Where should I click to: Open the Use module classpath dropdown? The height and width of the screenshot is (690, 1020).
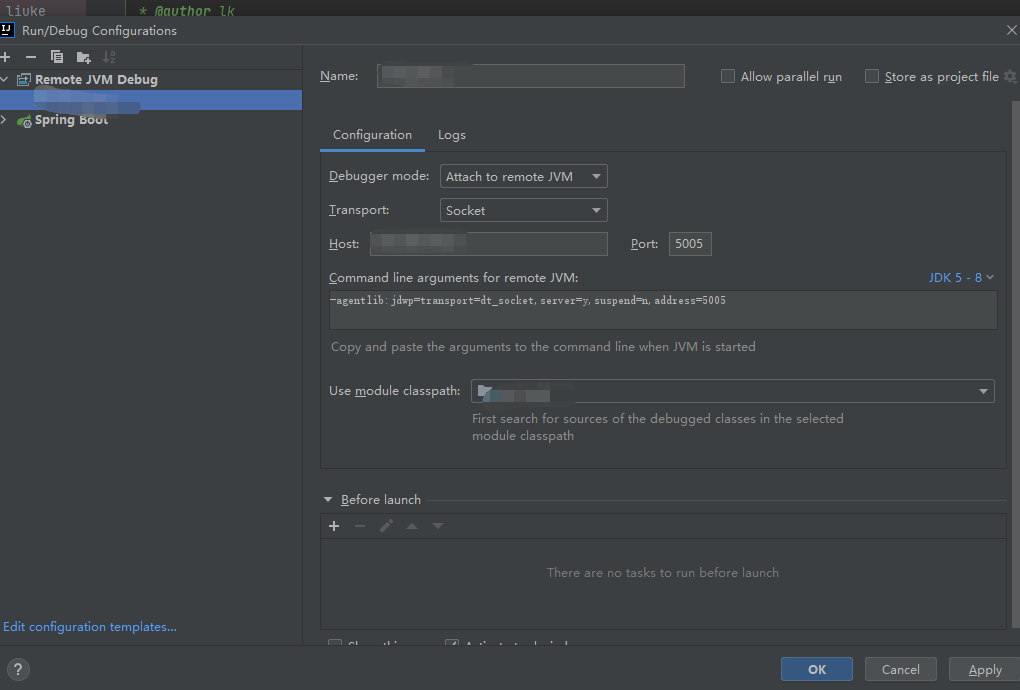point(732,391)
